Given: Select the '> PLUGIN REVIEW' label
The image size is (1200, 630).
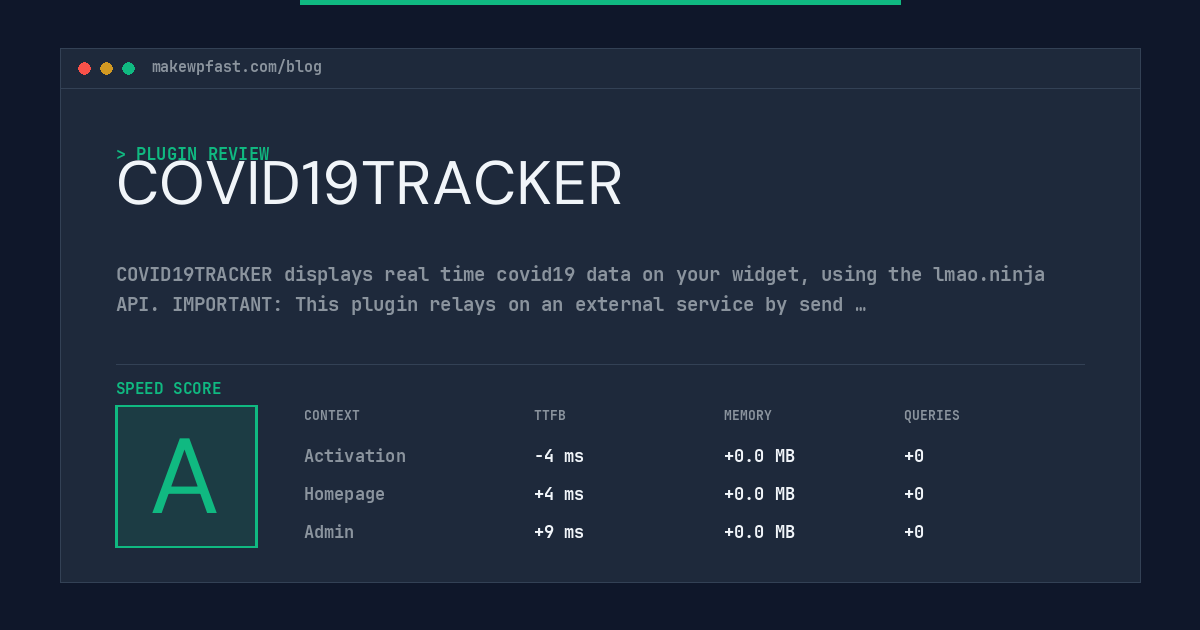Looking at the screenshot, I should click(193, 154).
